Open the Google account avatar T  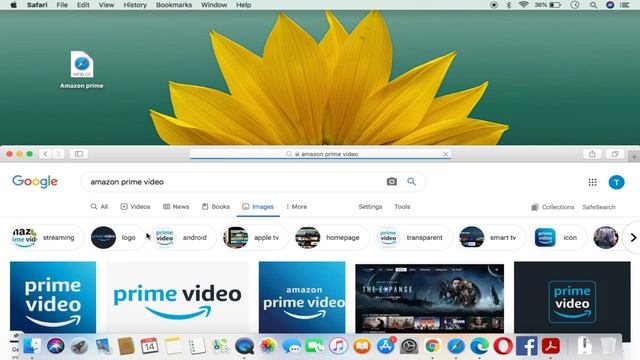(x=616, y=182)
